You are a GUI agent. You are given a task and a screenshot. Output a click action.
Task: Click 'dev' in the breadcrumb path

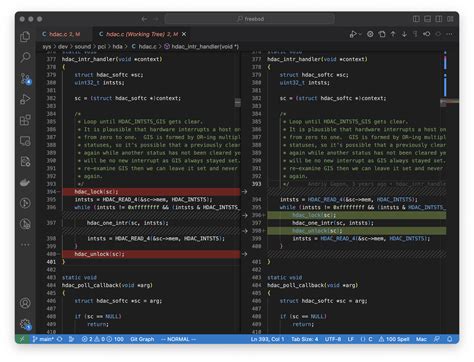coord(63,47)
